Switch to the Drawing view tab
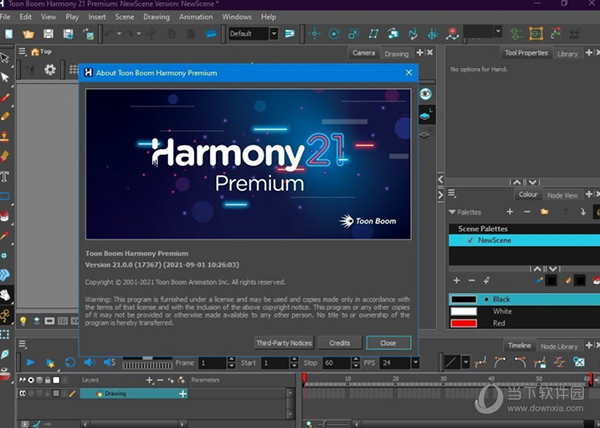This screenshot has width=600, height=428. pyautogui.click(x=396, y=54)
